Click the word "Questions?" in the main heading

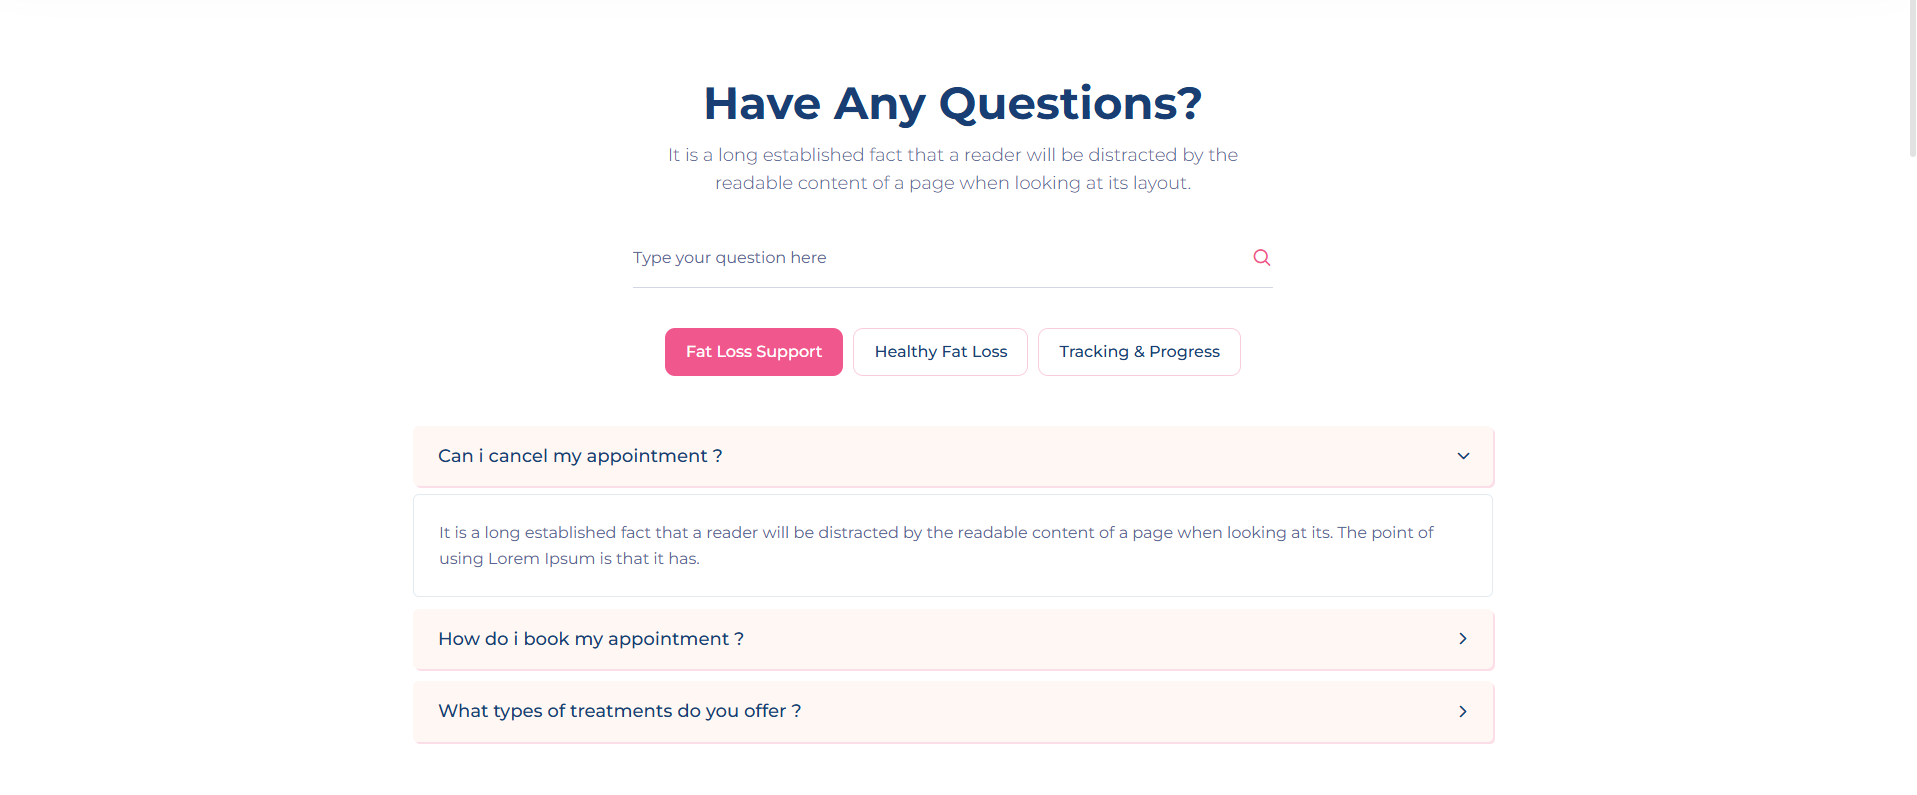click(1070, 104)
